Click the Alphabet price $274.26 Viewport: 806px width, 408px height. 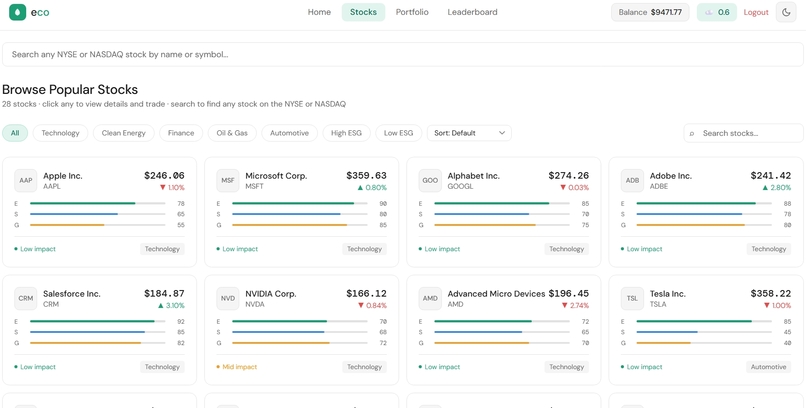569,176
